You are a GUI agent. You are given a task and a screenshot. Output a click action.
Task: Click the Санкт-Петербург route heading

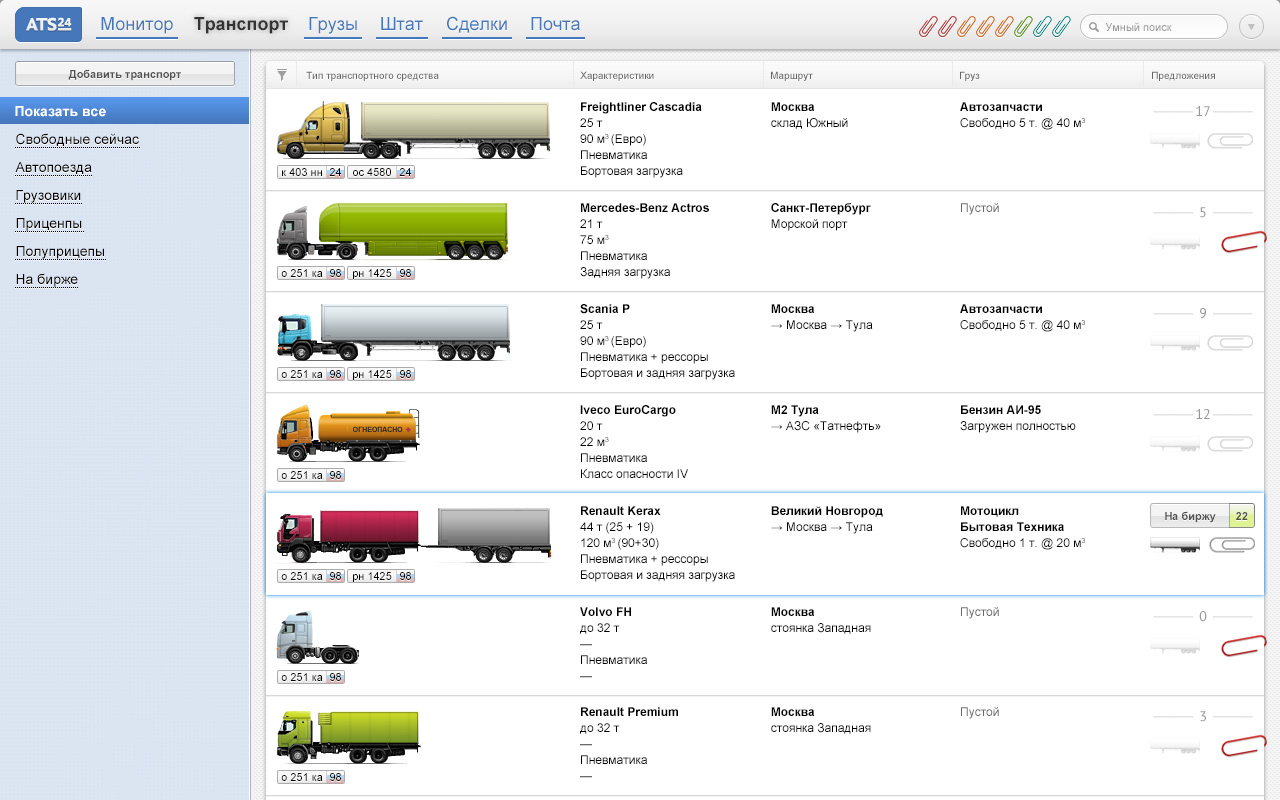coord(821,208)
